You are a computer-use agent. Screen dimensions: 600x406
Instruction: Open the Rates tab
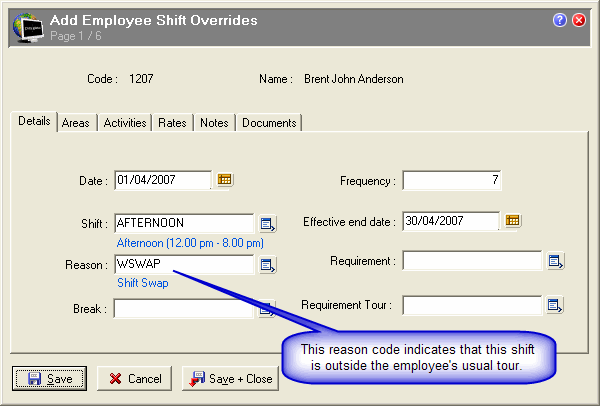[172, 123]
